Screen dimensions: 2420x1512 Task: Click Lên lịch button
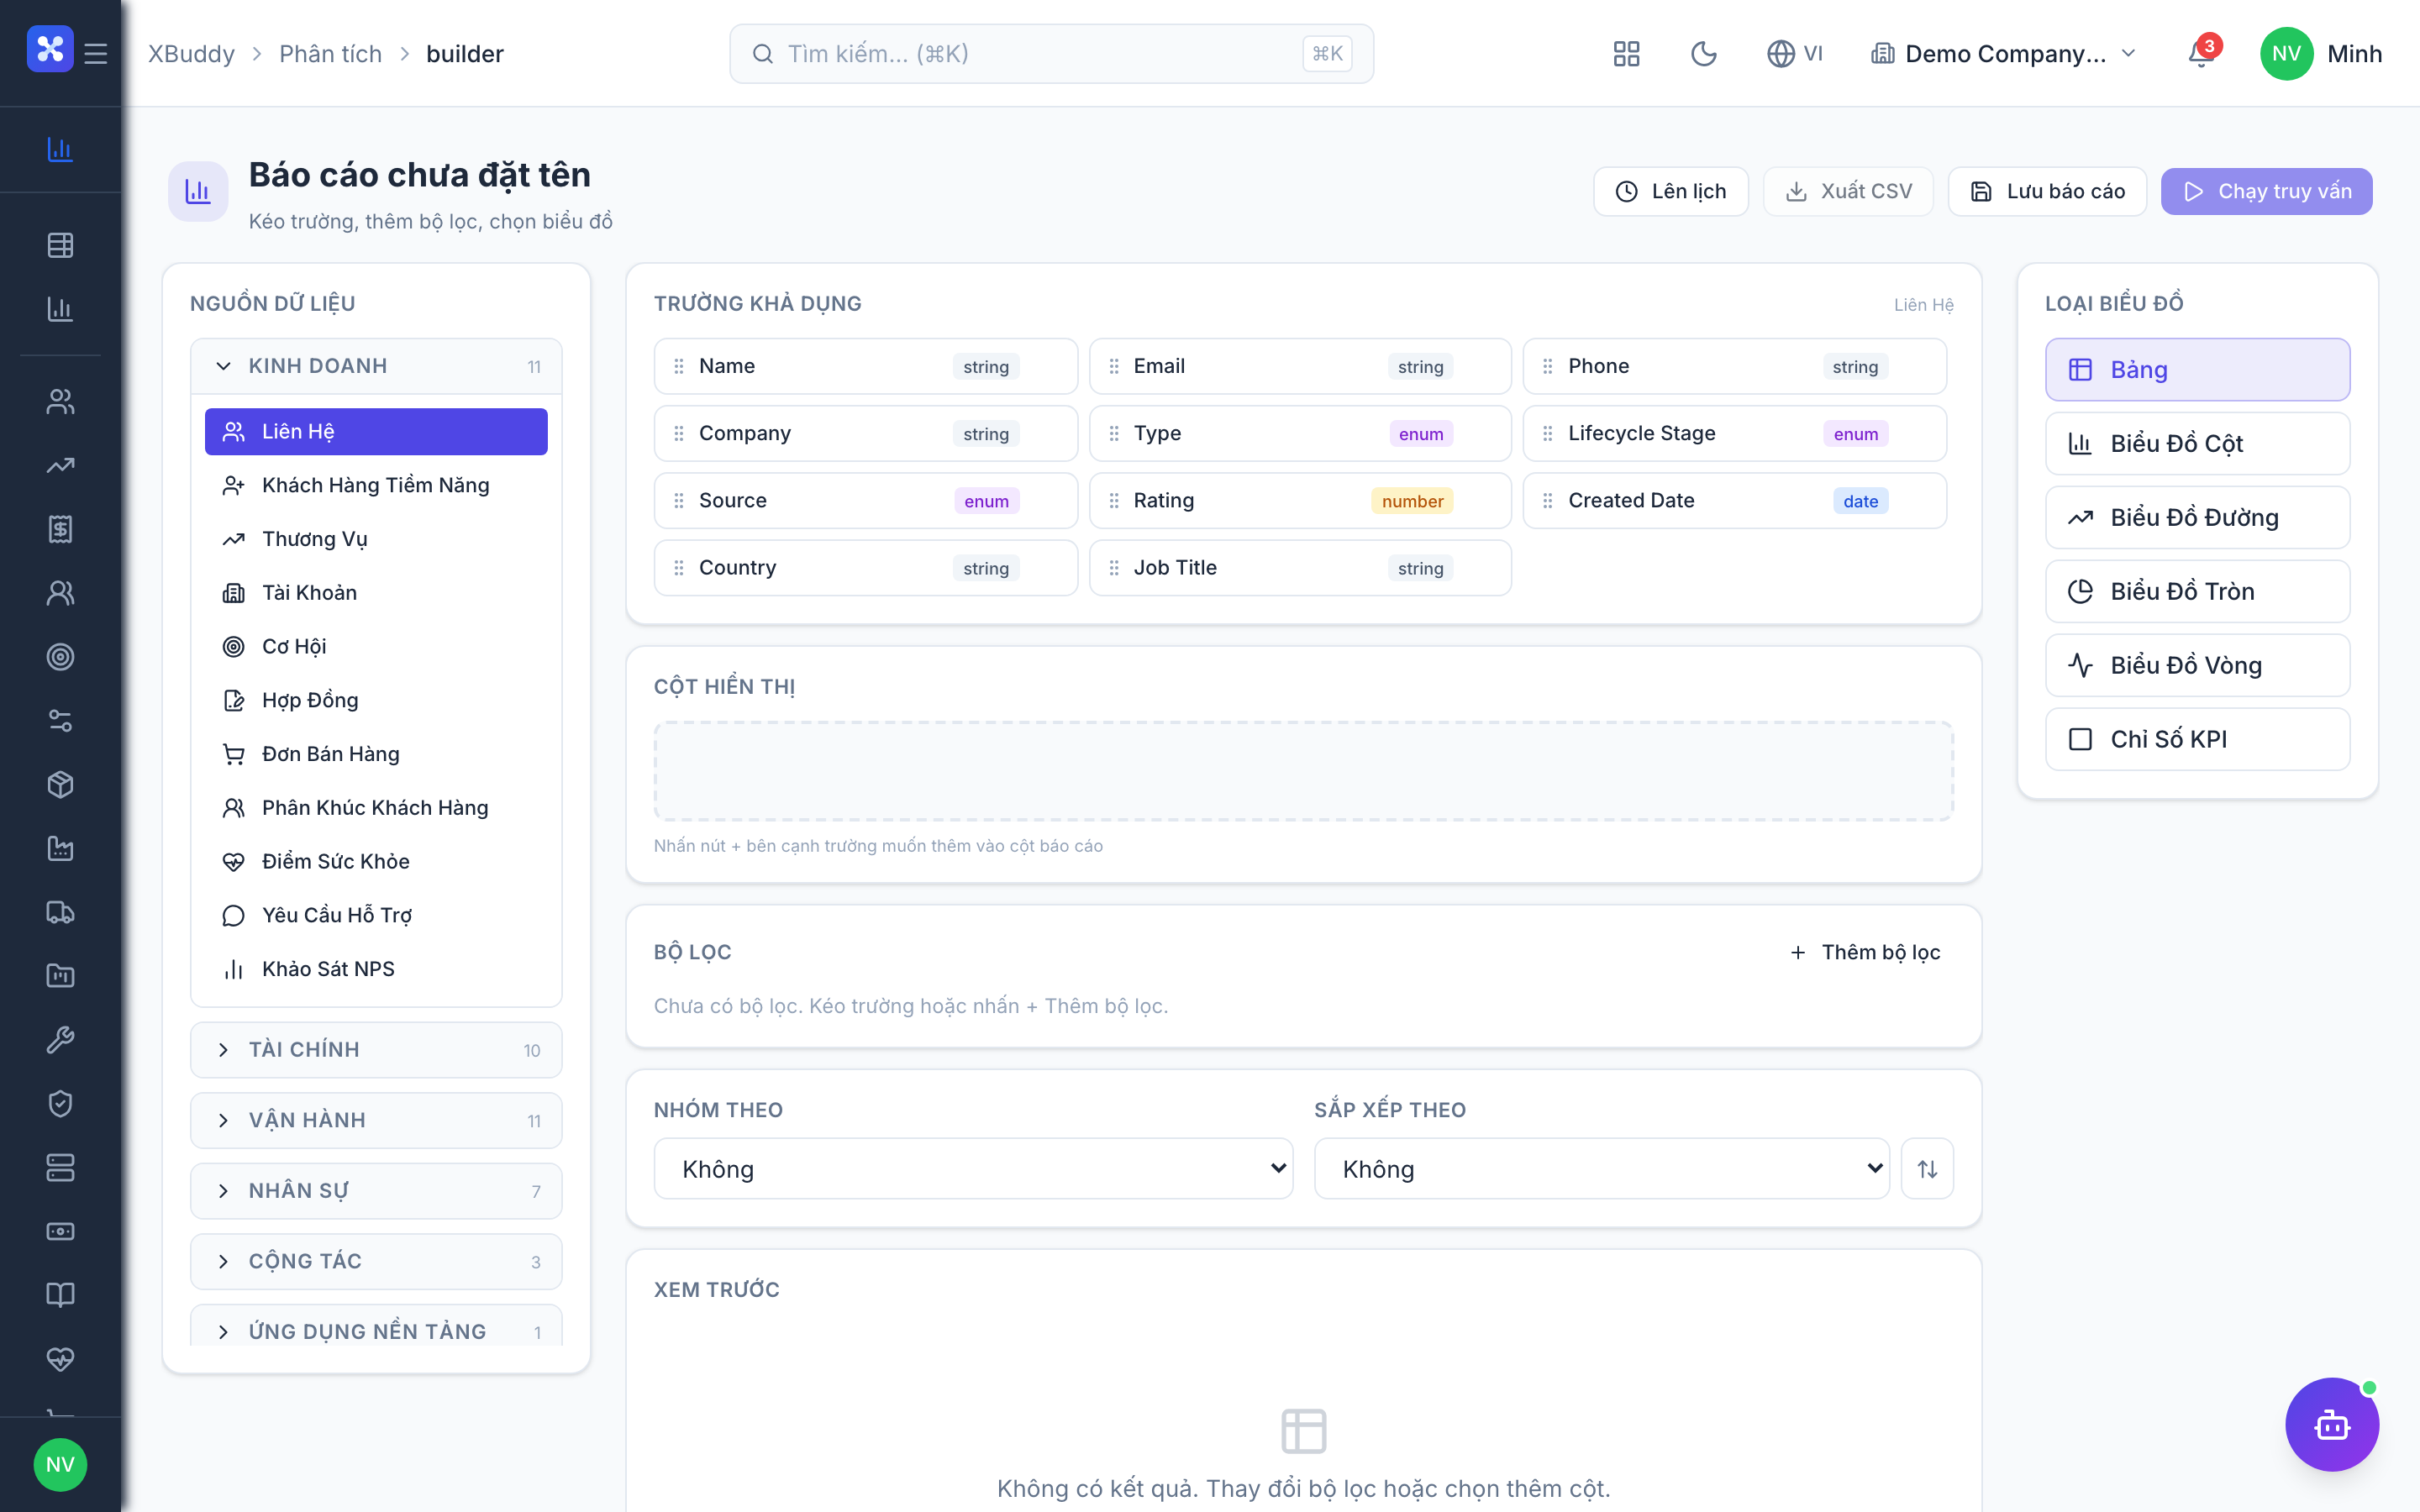point(1670,191)
